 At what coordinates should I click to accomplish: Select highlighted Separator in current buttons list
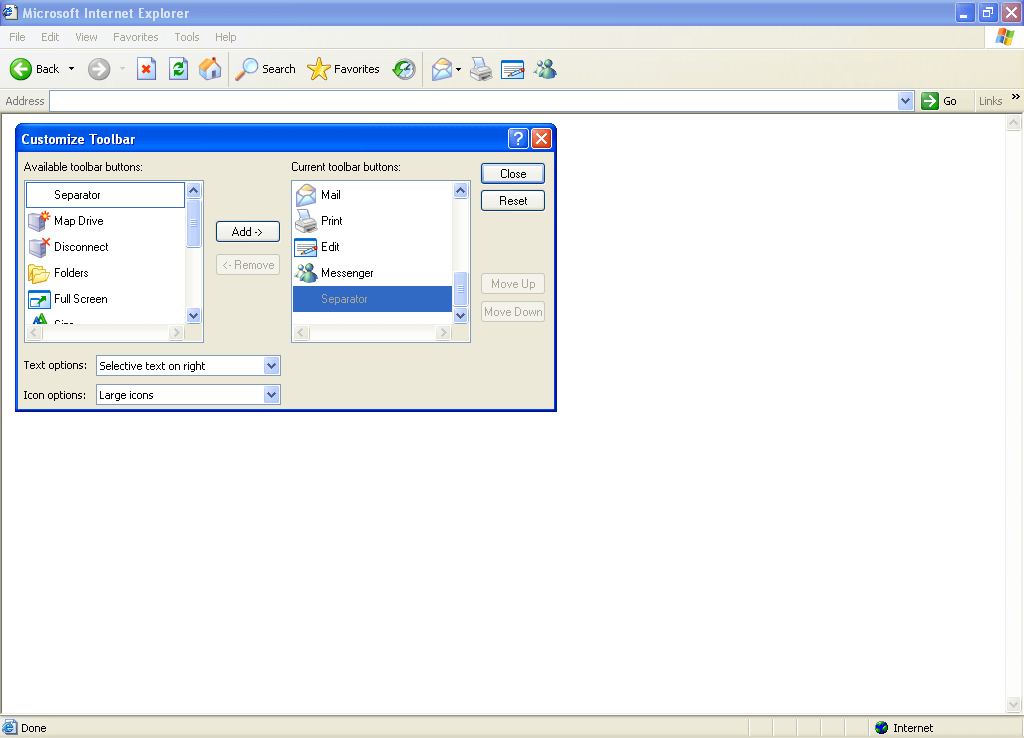372,299
